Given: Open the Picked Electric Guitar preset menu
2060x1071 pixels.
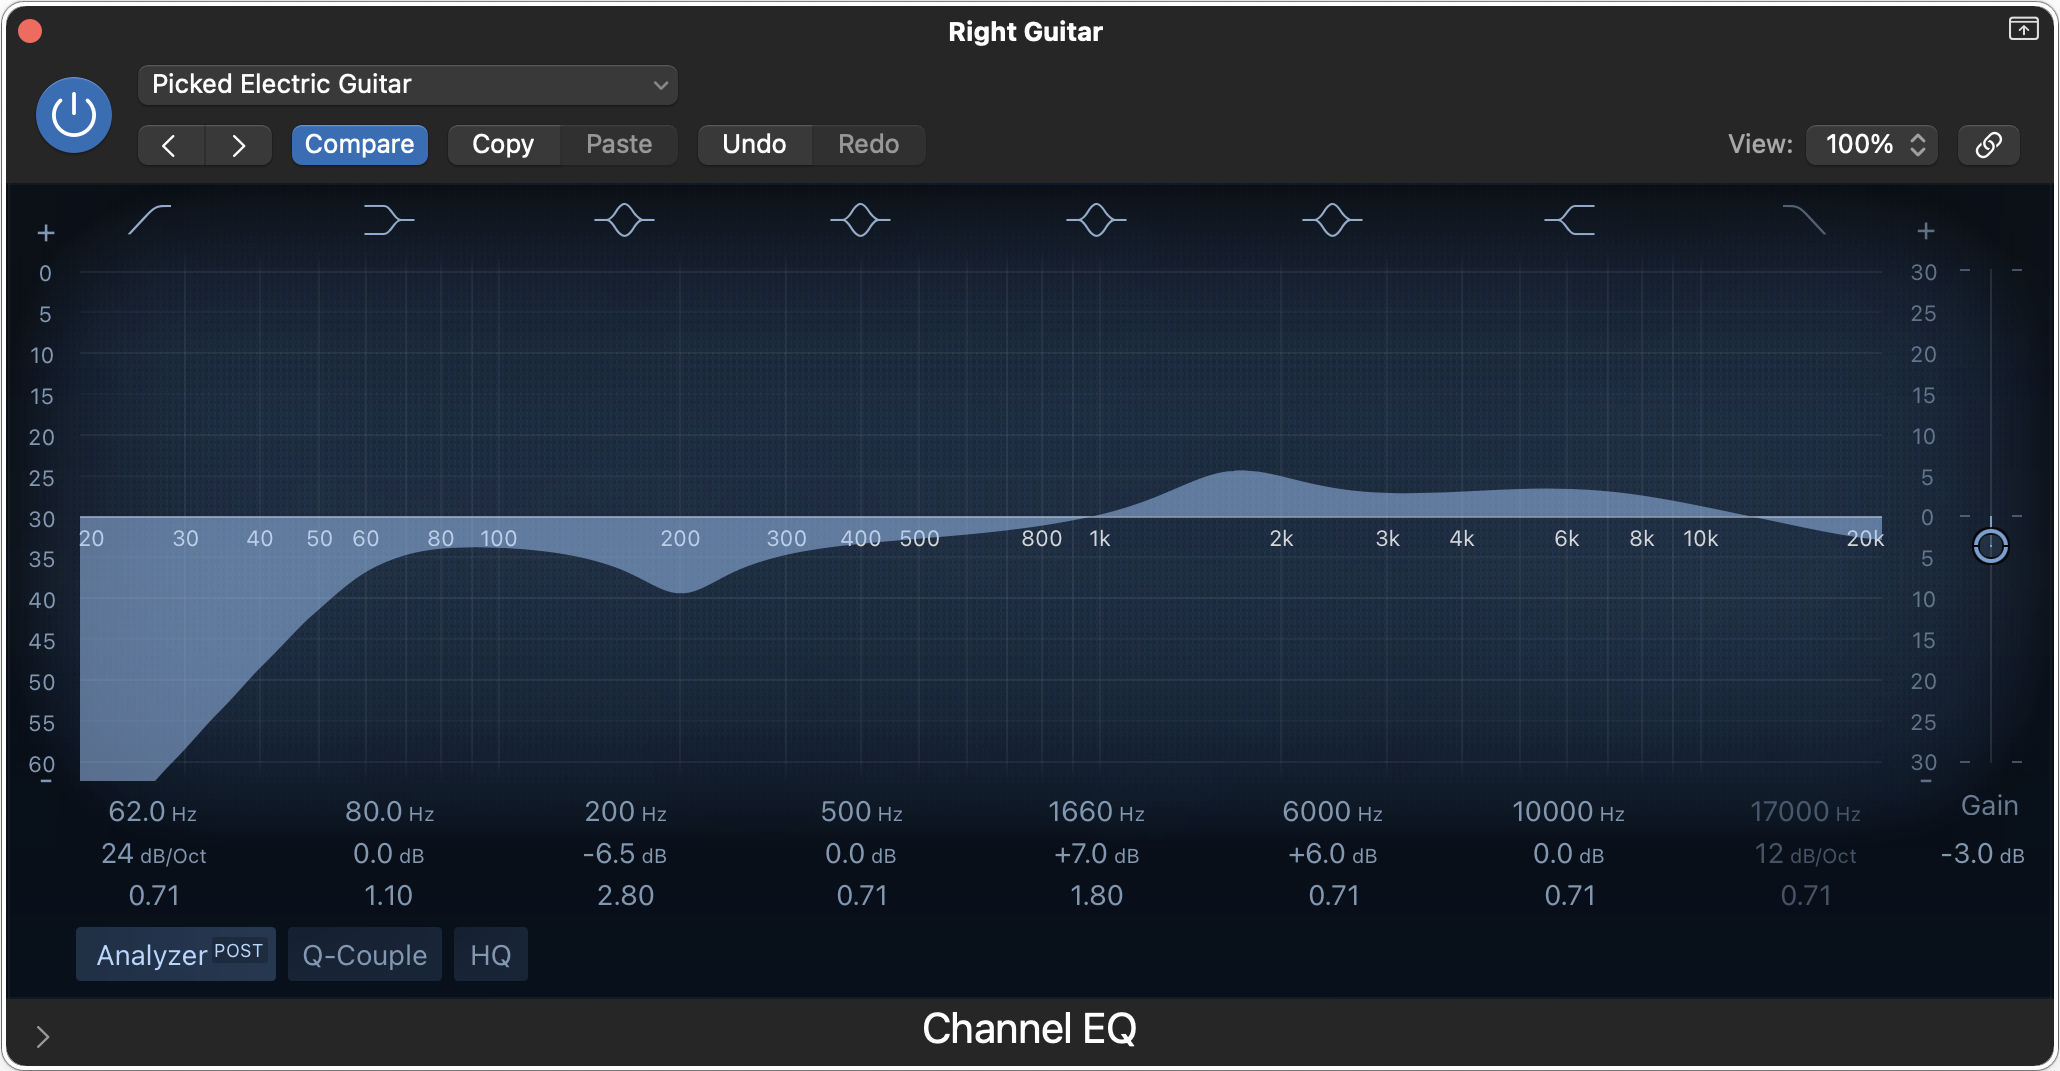Looking at the screenshot, I should 408,85.
